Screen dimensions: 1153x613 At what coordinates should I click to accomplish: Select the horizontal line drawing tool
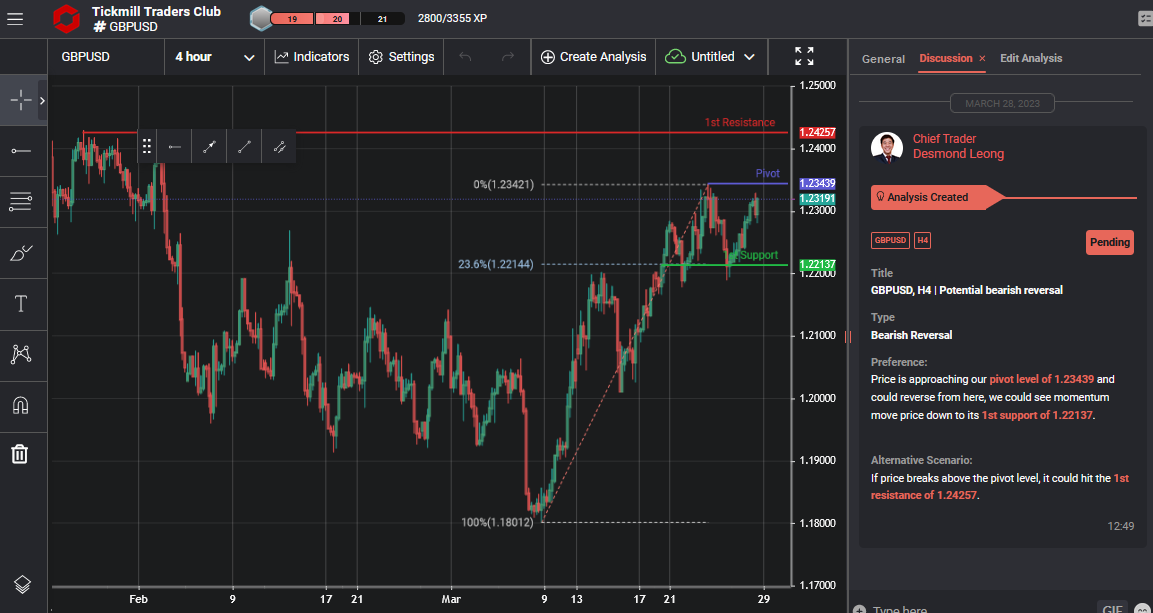pyautogui.click(x=21, y=151)
